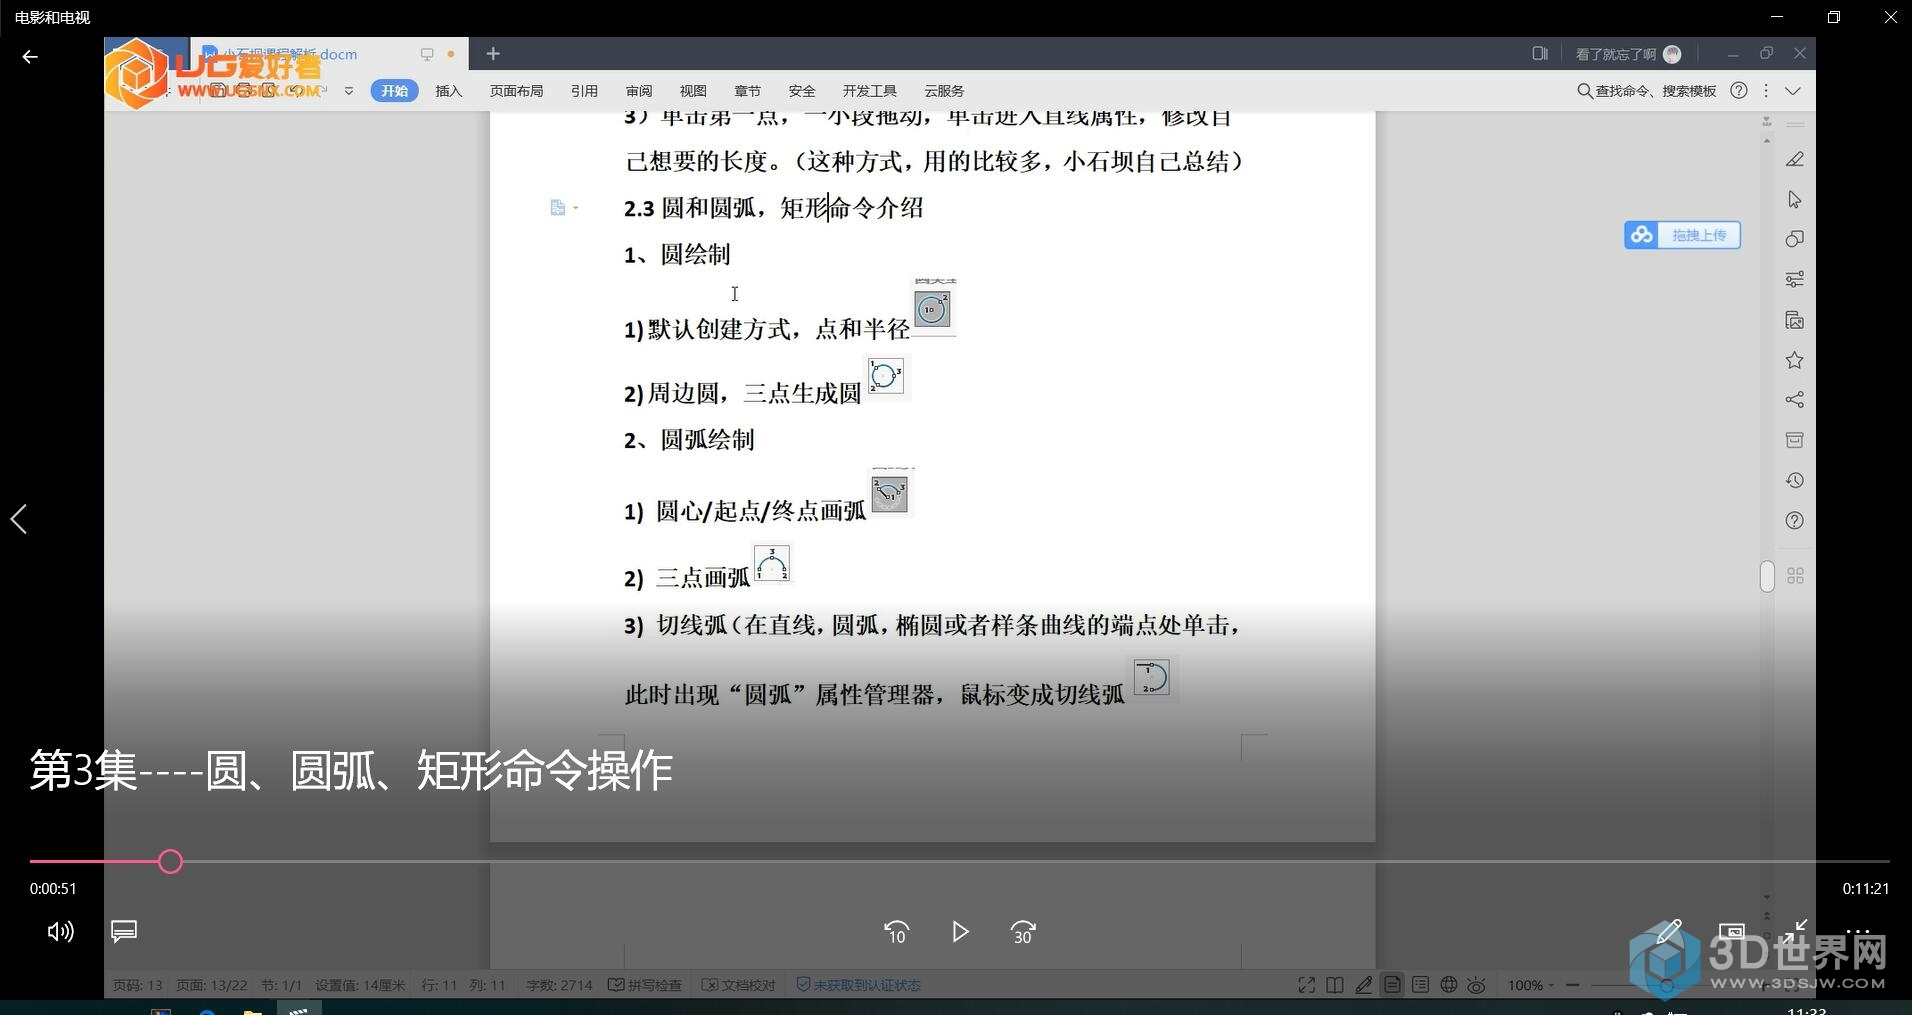This screenshot has width=1912, height=1015.
Task: Click the pink seek bar handle
Action: 170,861
